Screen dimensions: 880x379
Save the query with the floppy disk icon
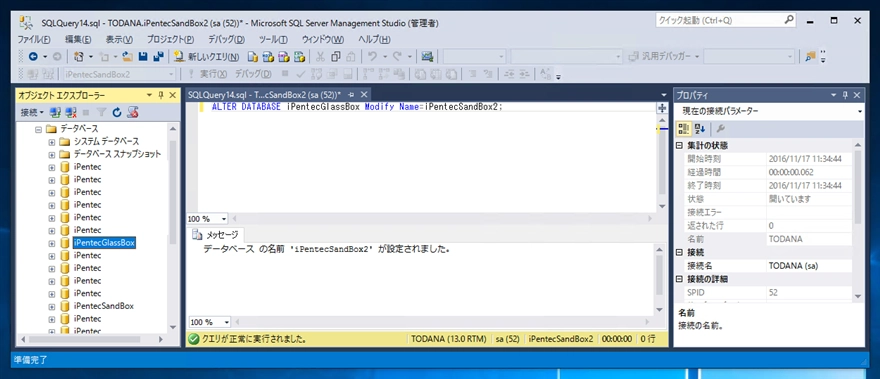(x=143, y=57)
